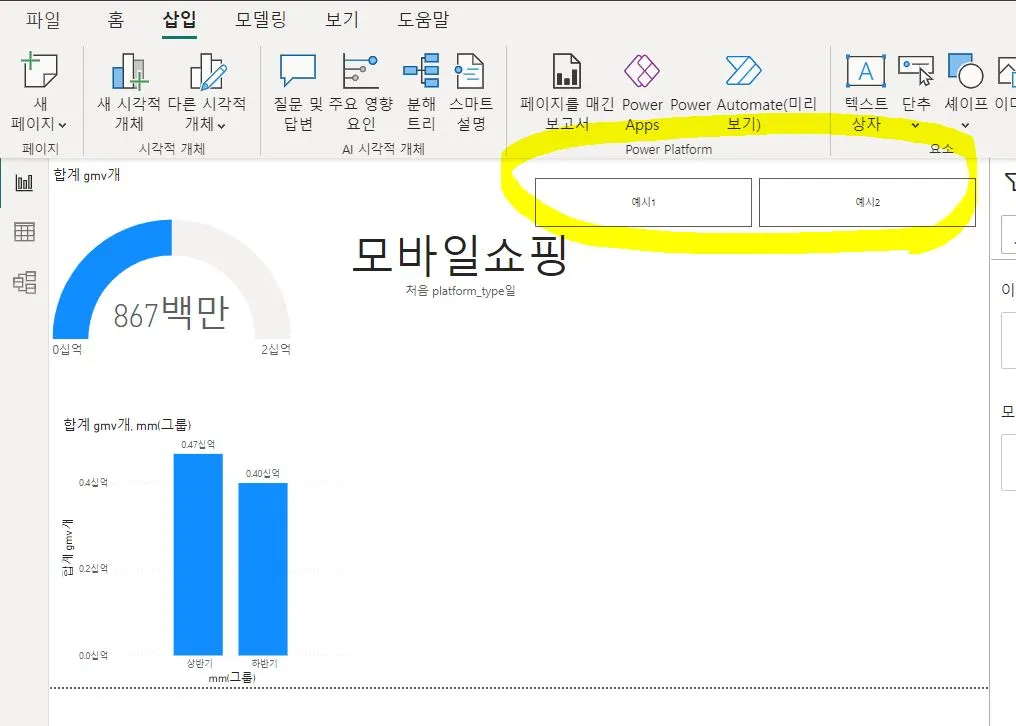Viewport: 1016px width, 726px height.
Task: Click the 합계 gmv개 gauge title
Action: (x=87, y=174)
